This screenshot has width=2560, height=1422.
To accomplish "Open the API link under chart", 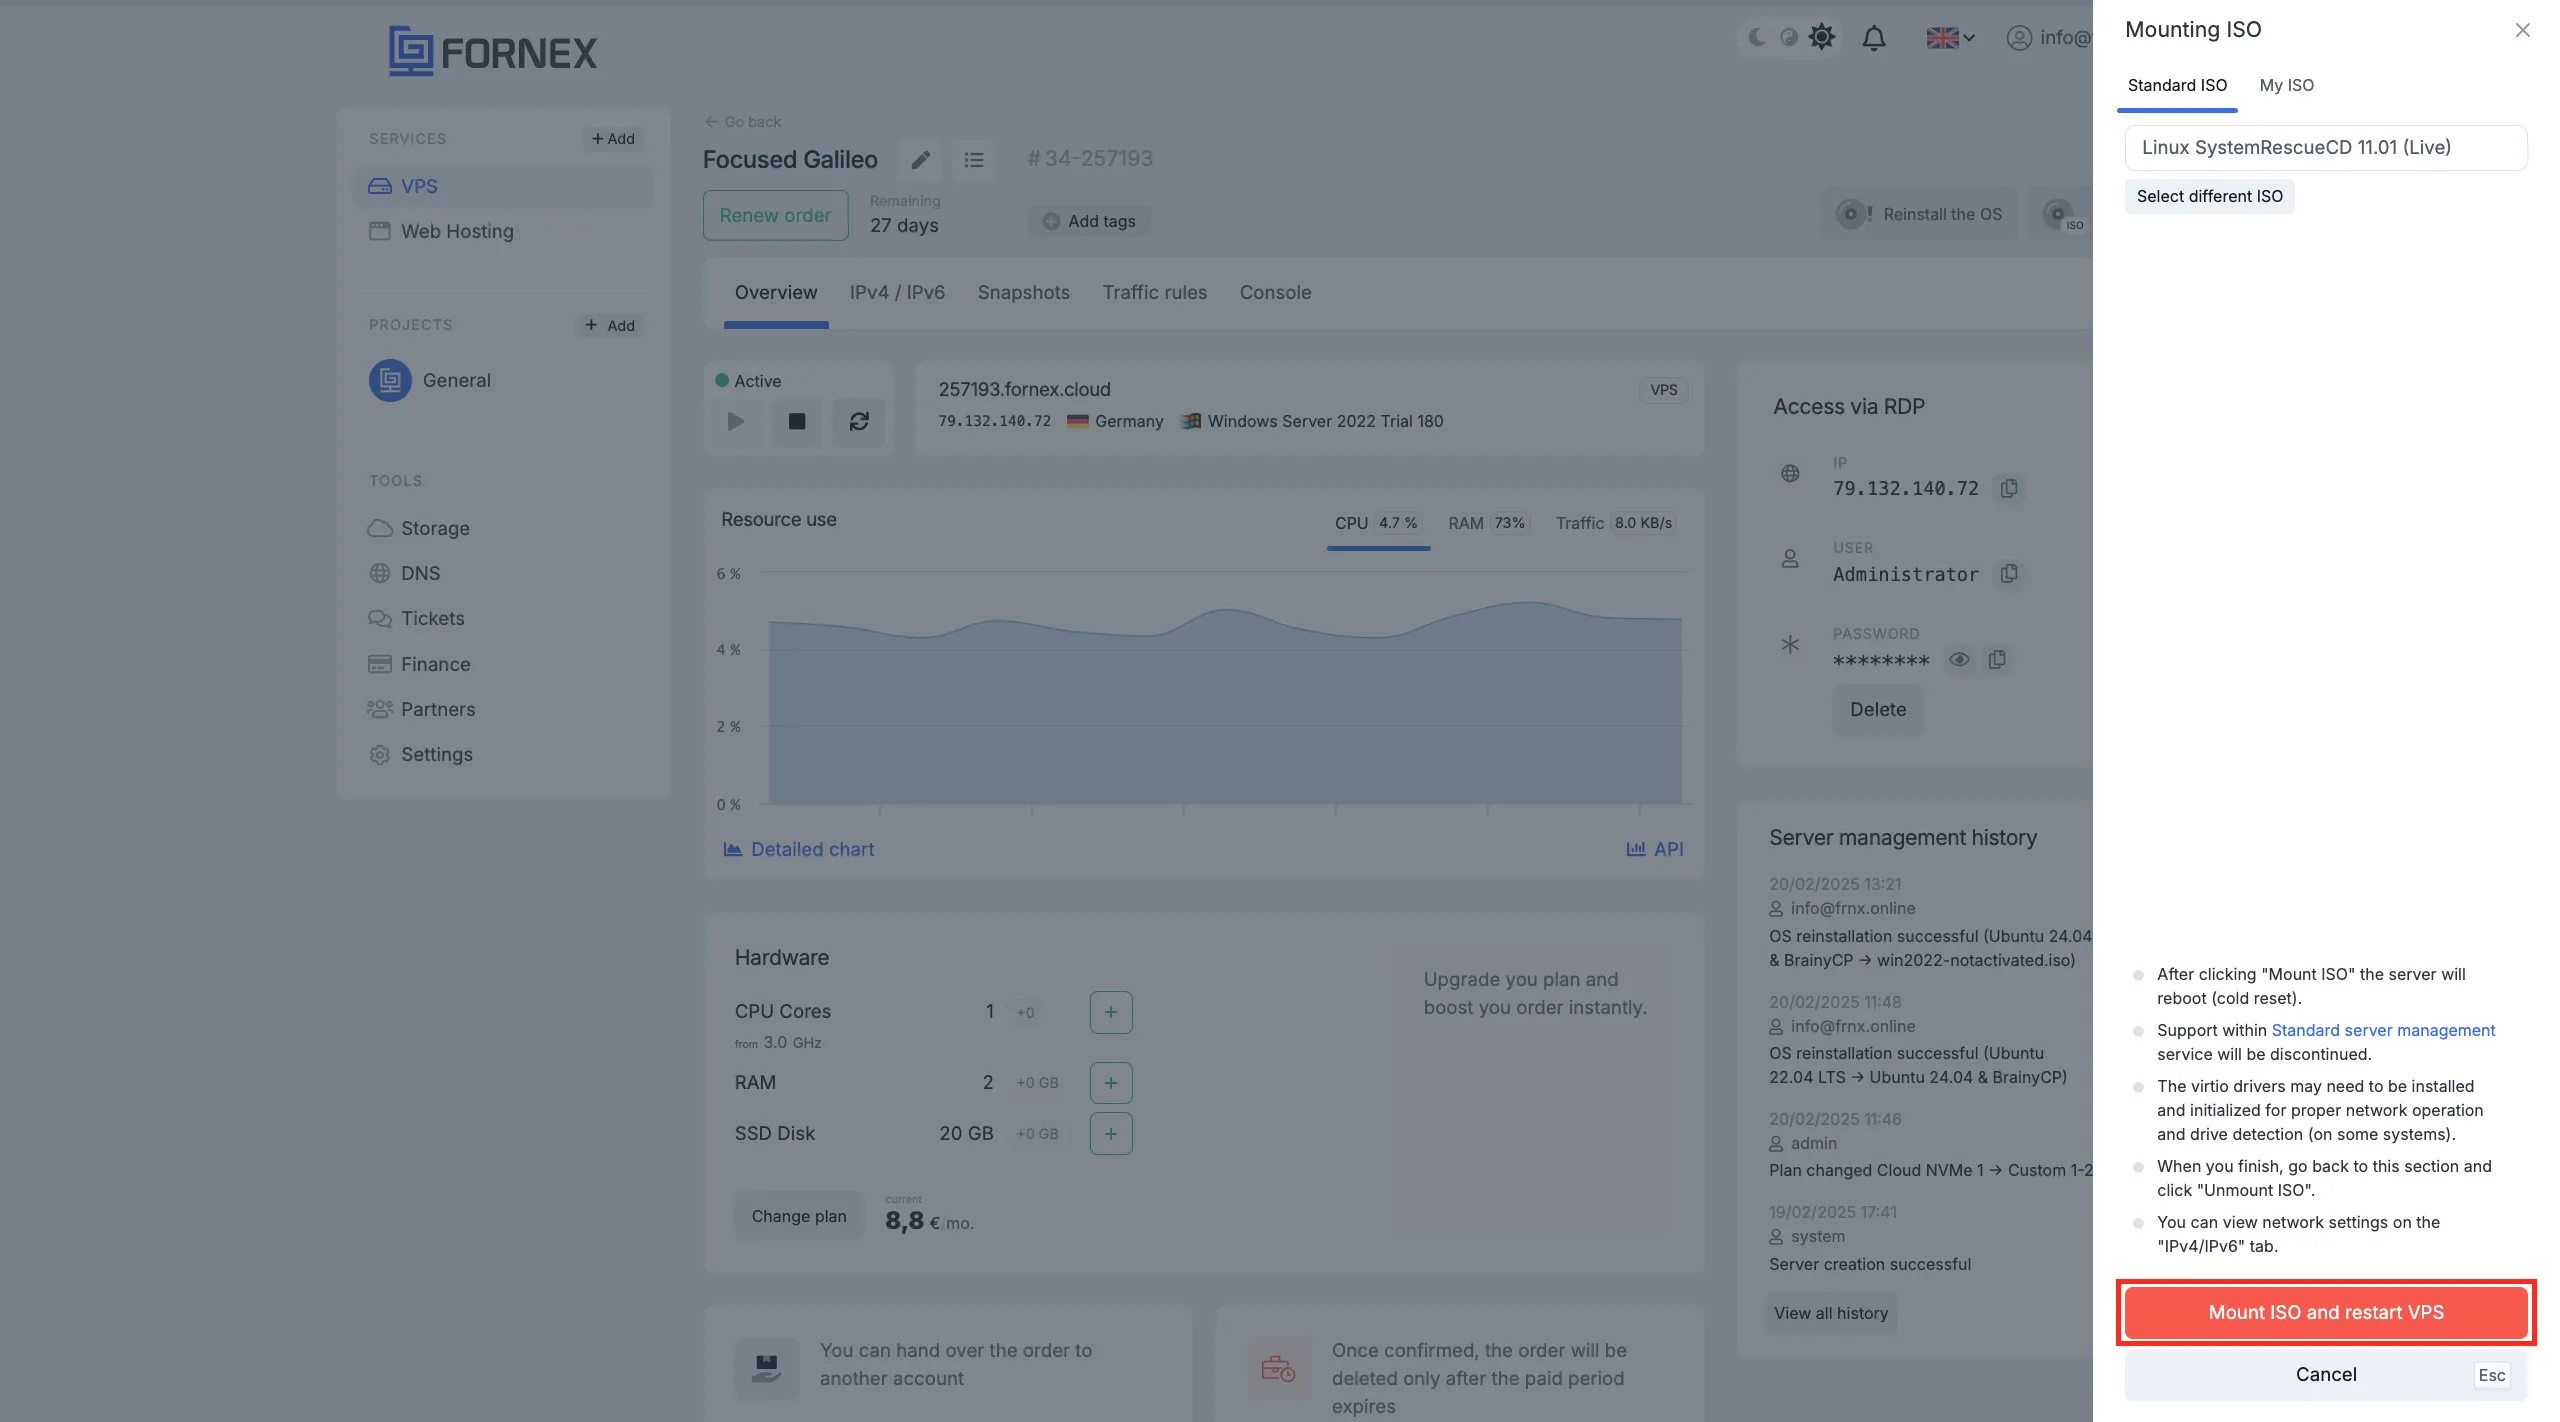I will [1655, 849].
